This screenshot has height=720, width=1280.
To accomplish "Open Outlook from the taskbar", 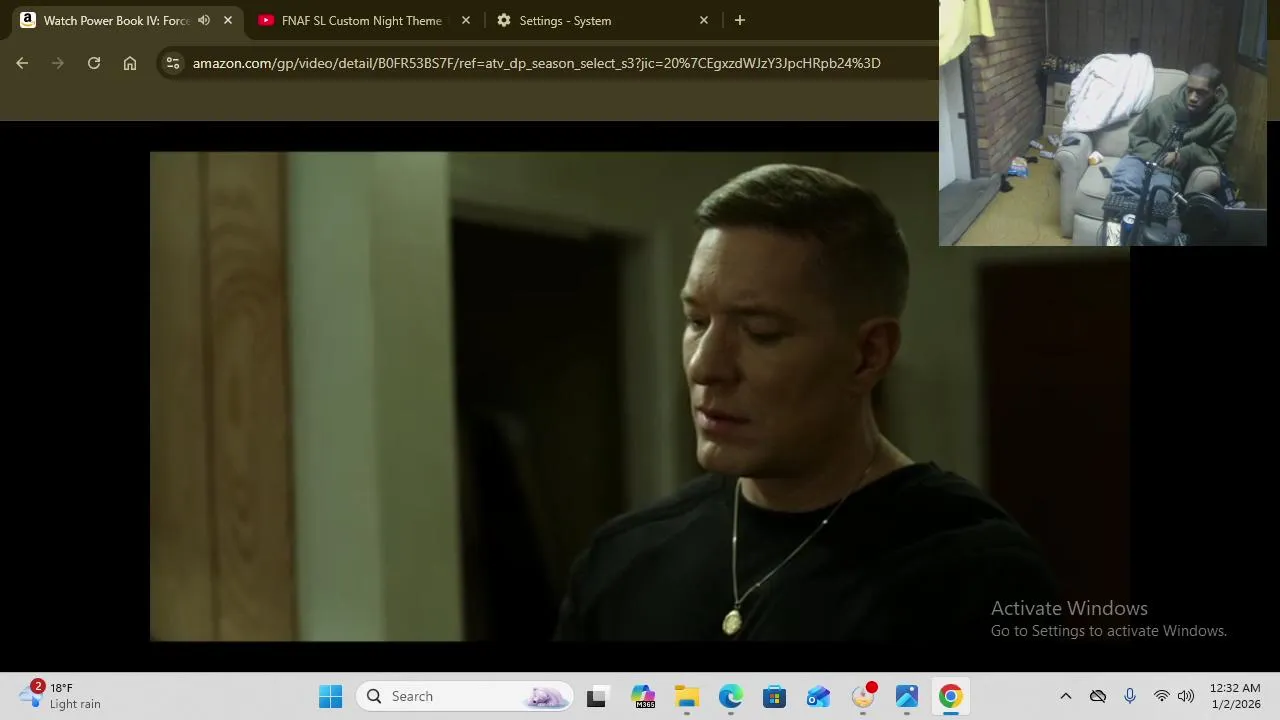I will (818, 696).
